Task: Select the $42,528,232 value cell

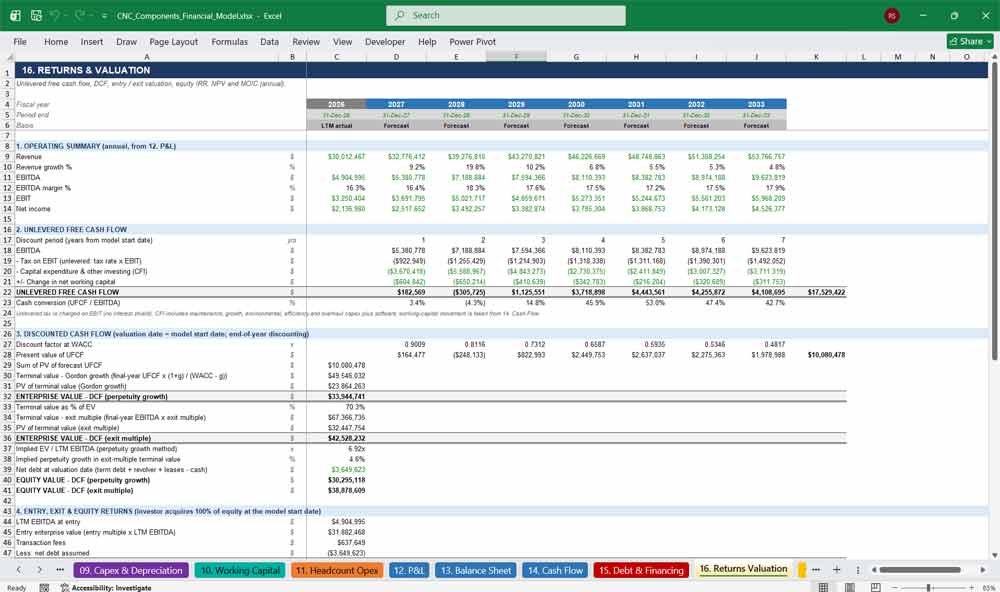Action: (x=336, y=438)
